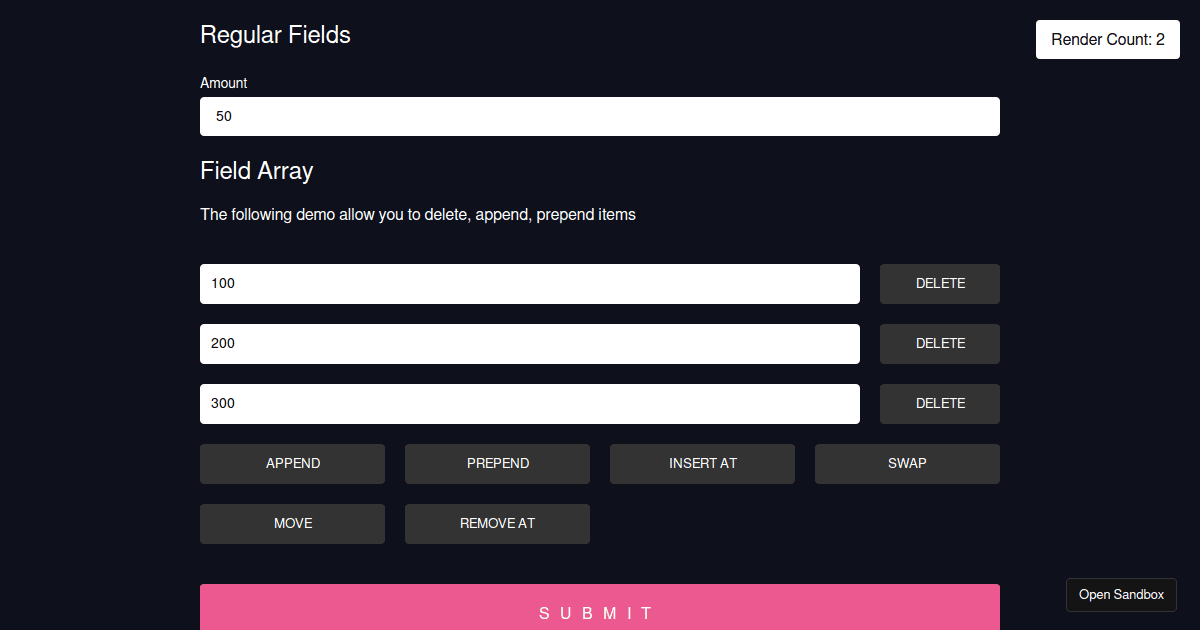Click the Swap button
The height and width of the screenshot is (630, 1200).
click(907, 464)
